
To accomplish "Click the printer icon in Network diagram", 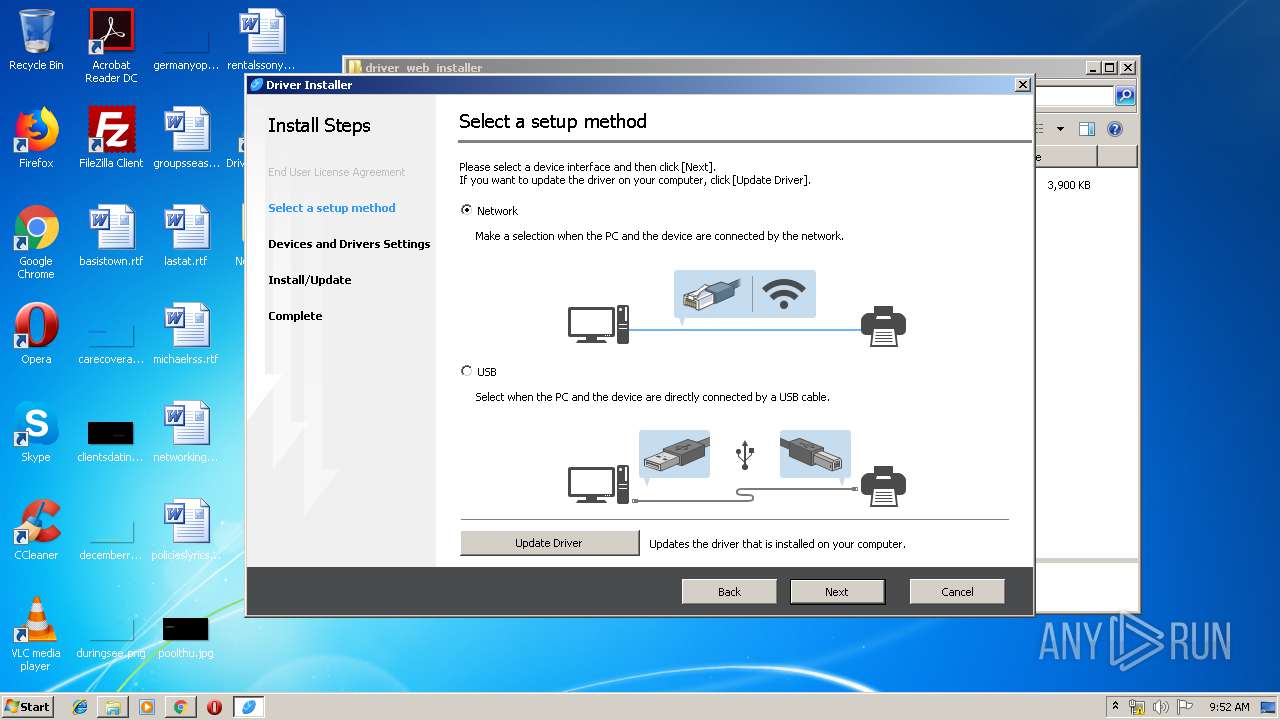I will pos(883,326).
